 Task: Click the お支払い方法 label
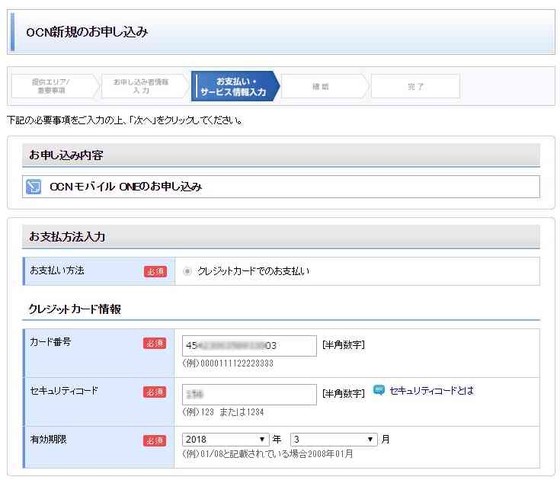[57, 270]
